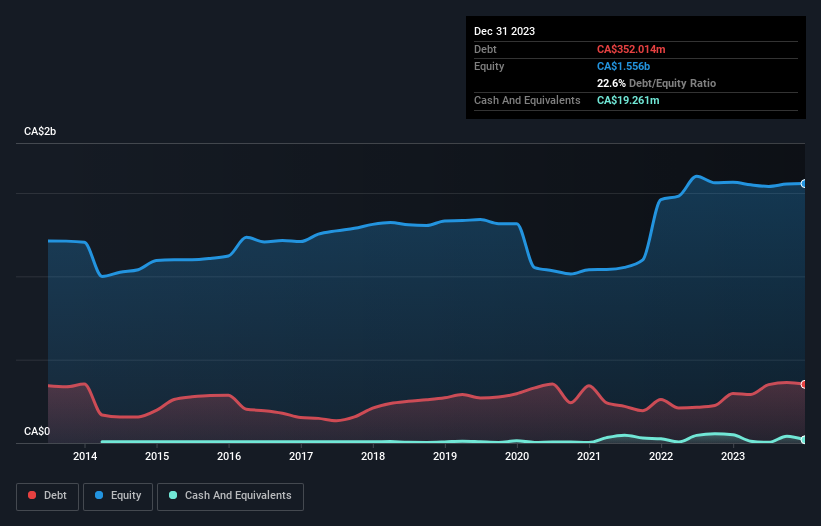Click the red Debt legend dot

click(x=32, y=495)
